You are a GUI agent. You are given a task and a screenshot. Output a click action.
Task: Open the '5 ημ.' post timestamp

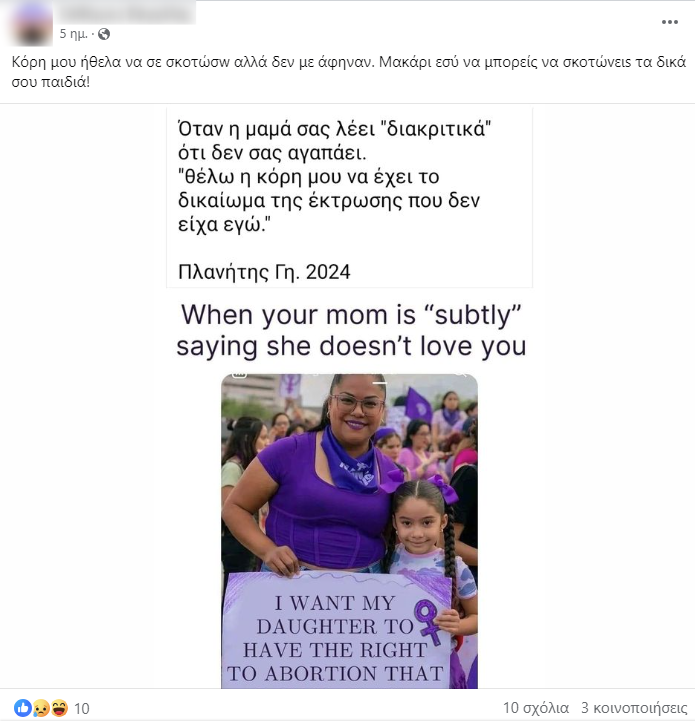point(73,34)
